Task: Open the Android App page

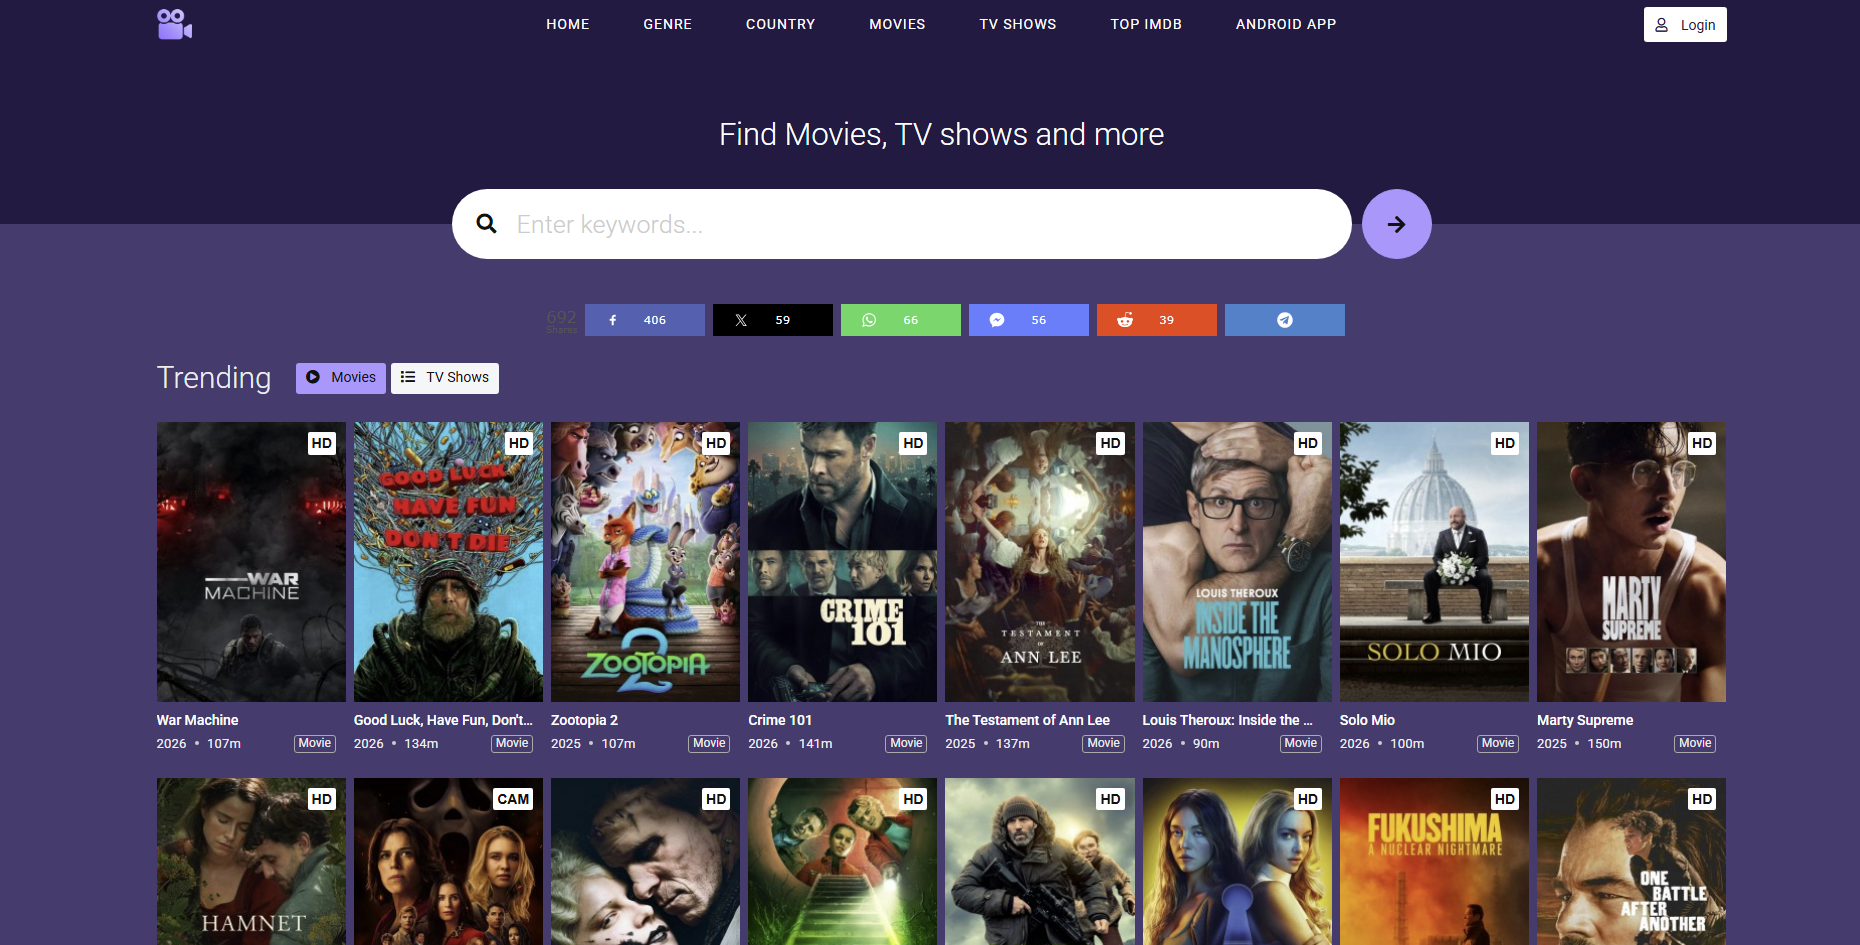Action: click(1285, 24)
